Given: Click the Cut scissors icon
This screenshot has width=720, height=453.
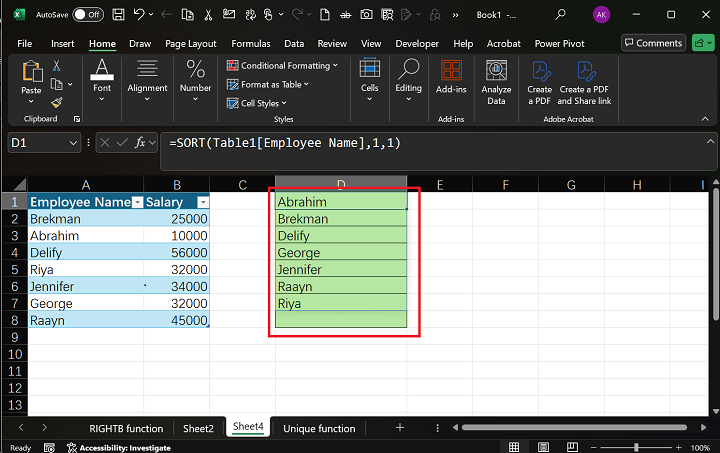Looking at the screenshot, I should [x=57, y=65].
